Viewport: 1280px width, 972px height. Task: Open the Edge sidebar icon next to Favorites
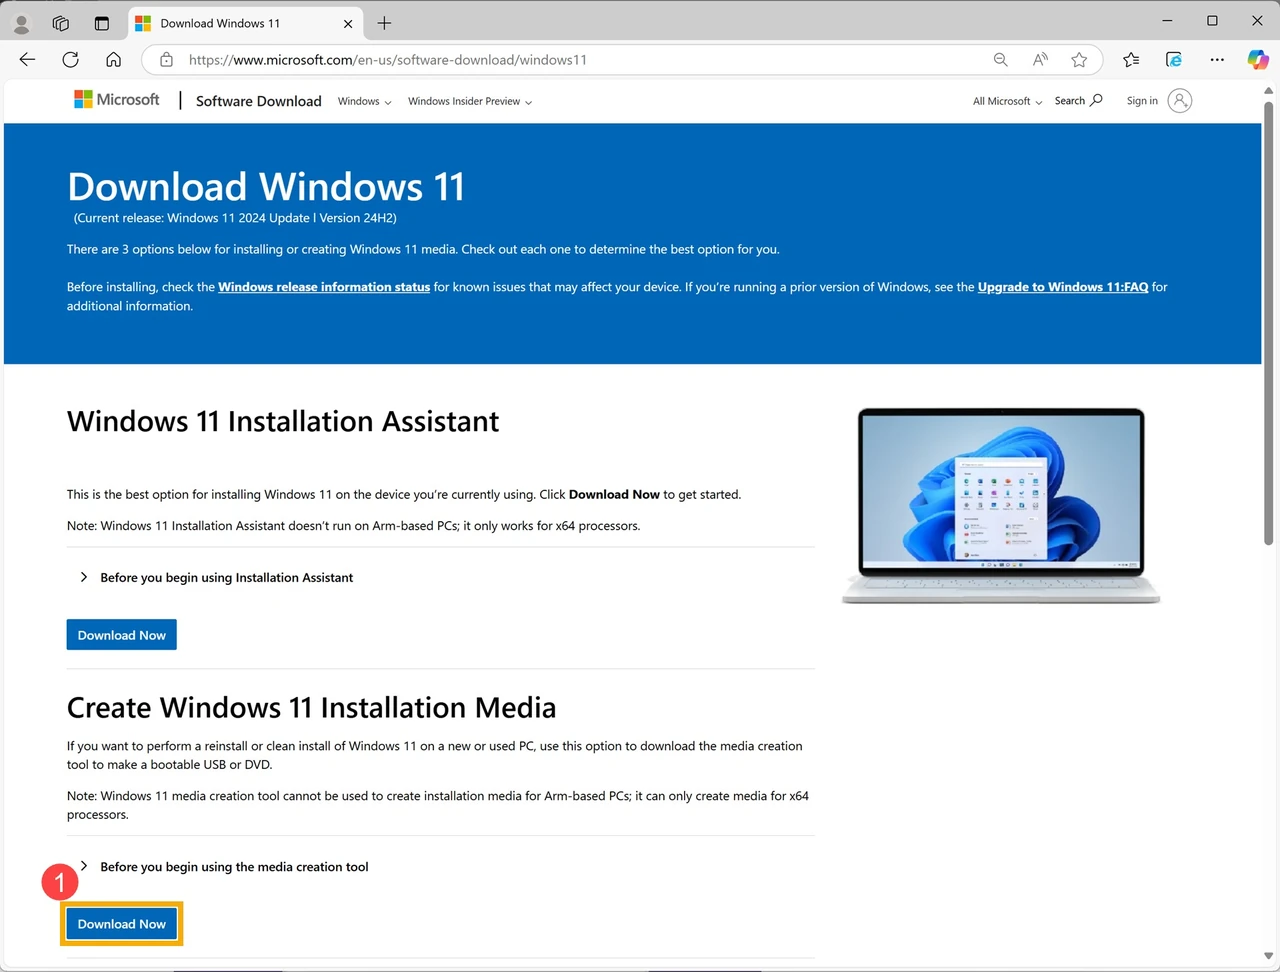pos(1174,60)
